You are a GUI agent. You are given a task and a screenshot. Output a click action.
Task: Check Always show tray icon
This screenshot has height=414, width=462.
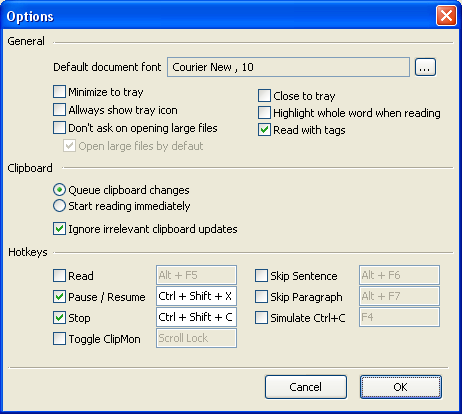59,110
